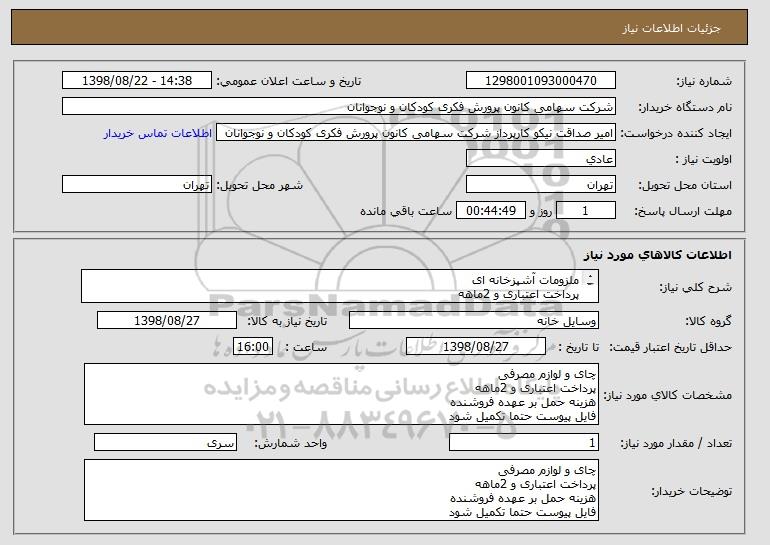The image size is (770, 545).
Task: Click the section heading اطلاعات کالاهای مورد نیاز
Action: [x=658, y=255]
